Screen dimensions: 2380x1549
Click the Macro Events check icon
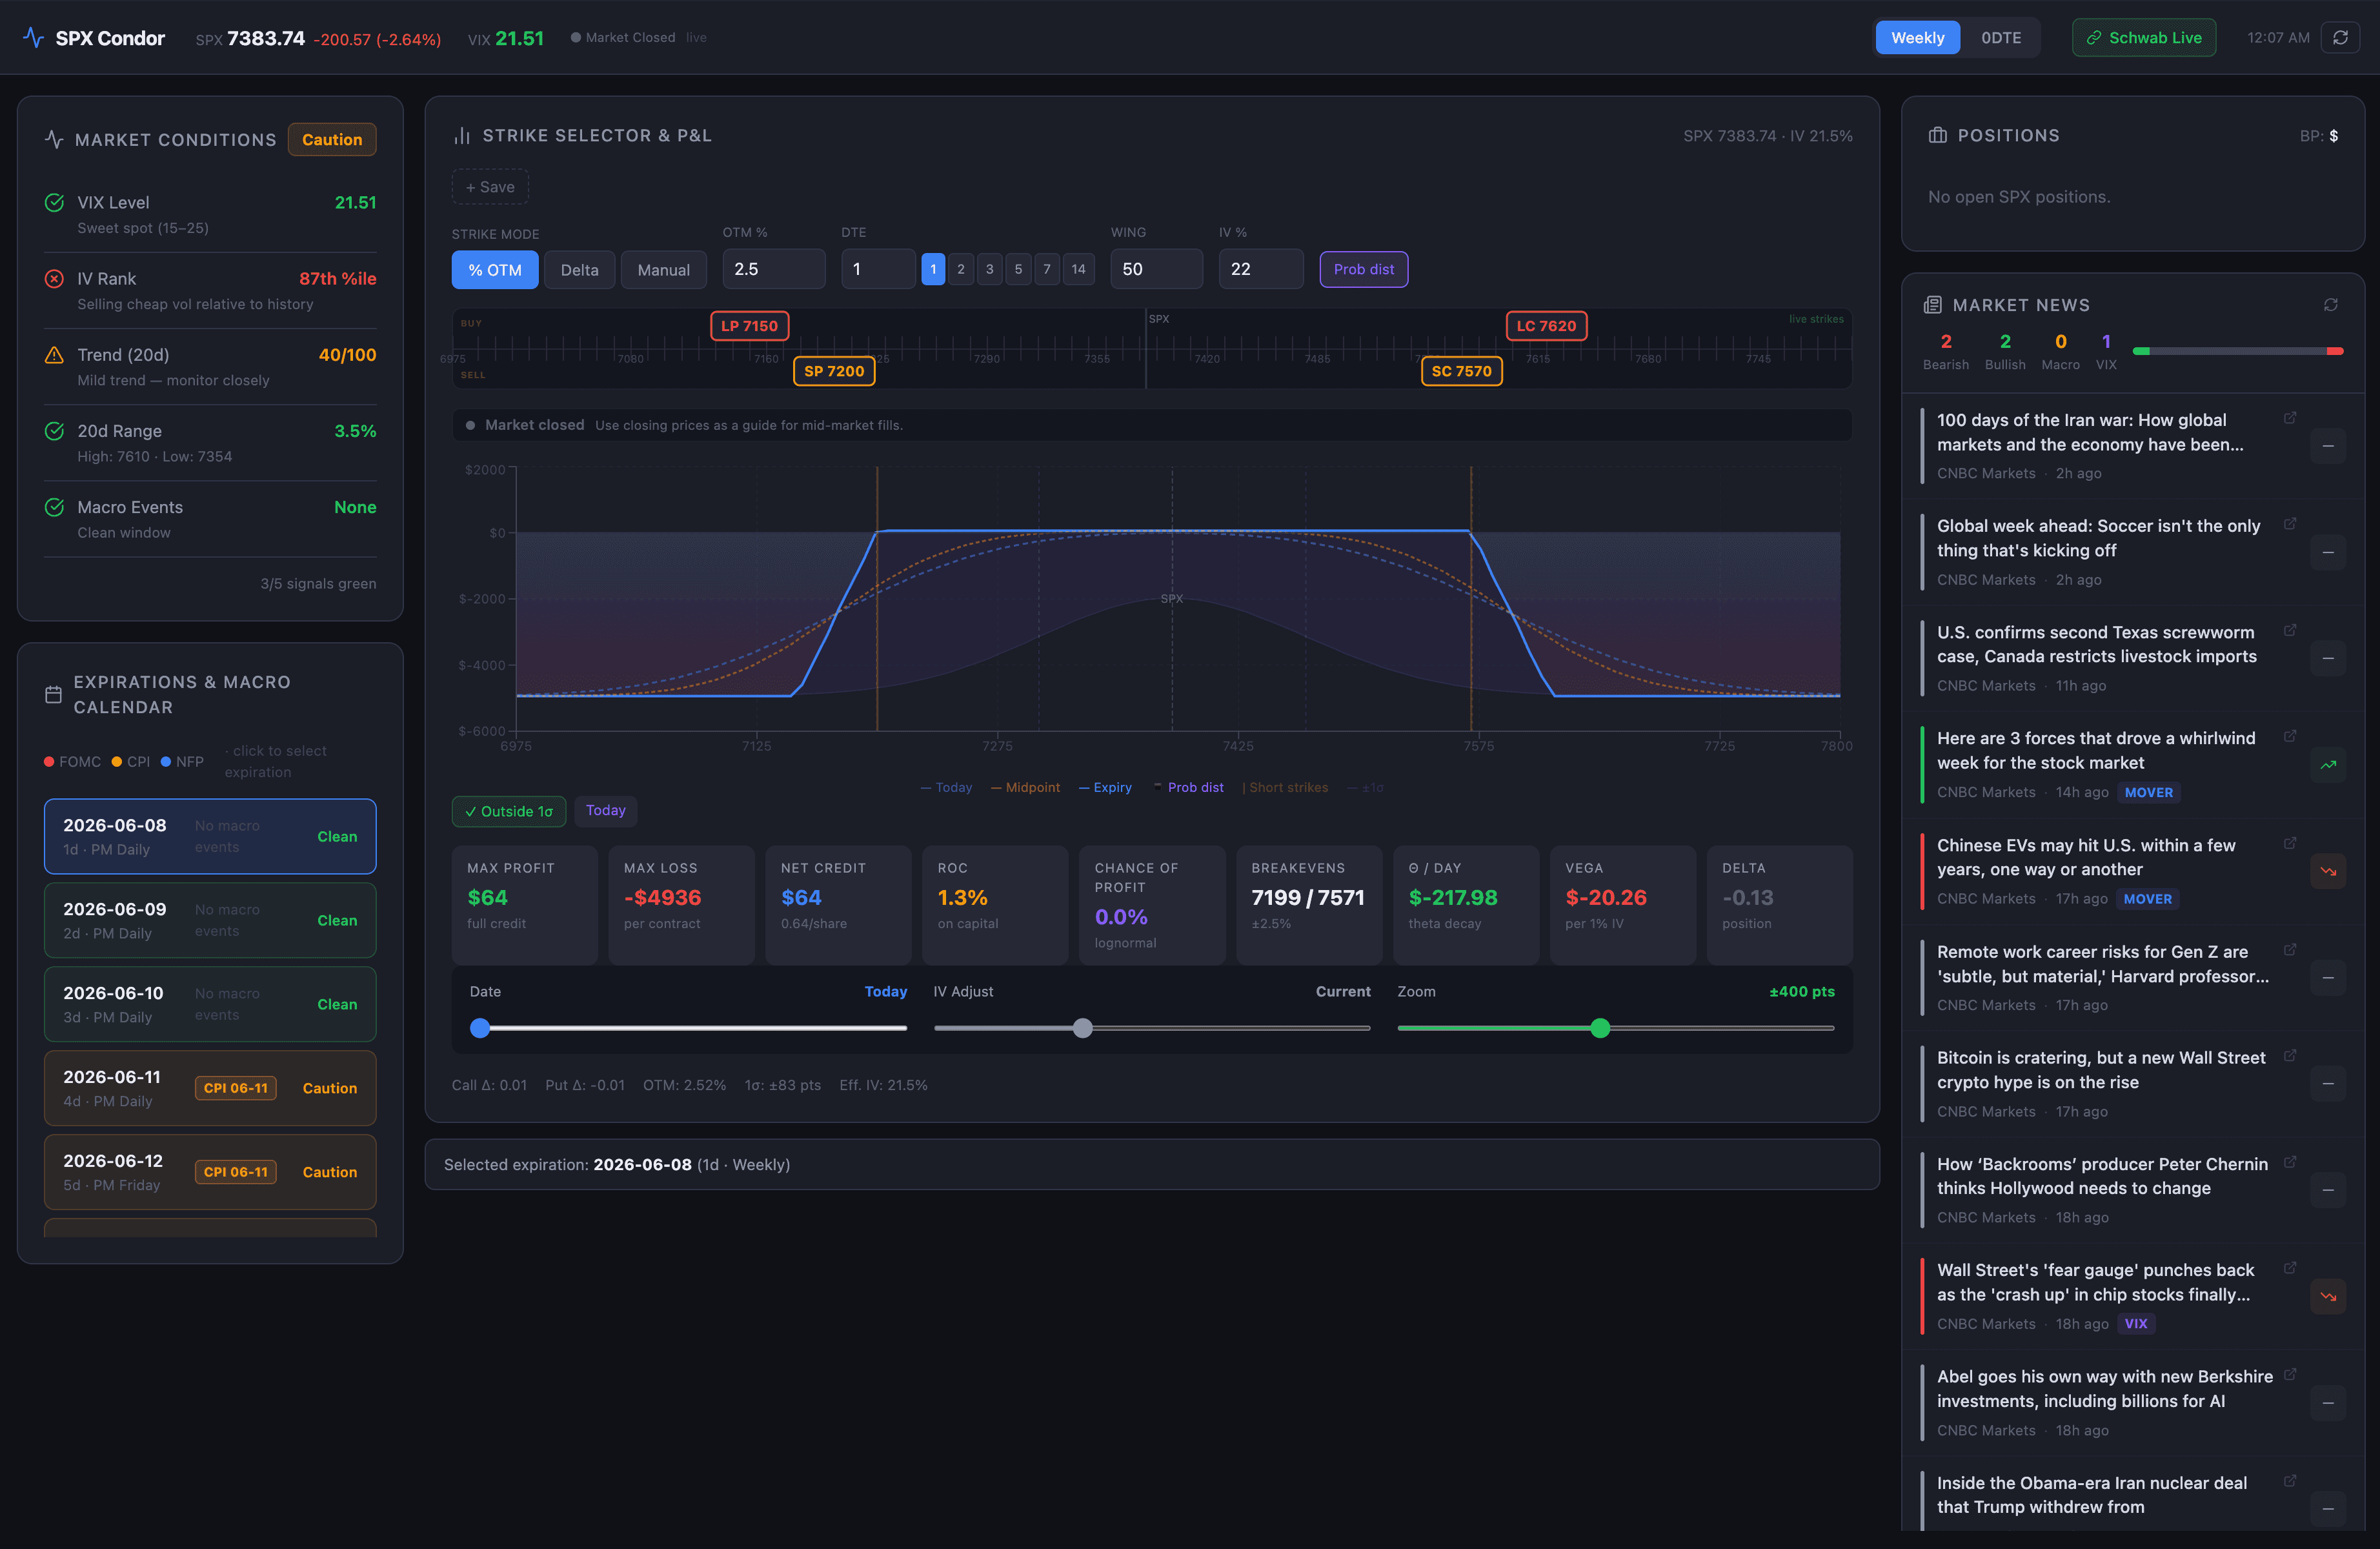[x=55, y=507]
